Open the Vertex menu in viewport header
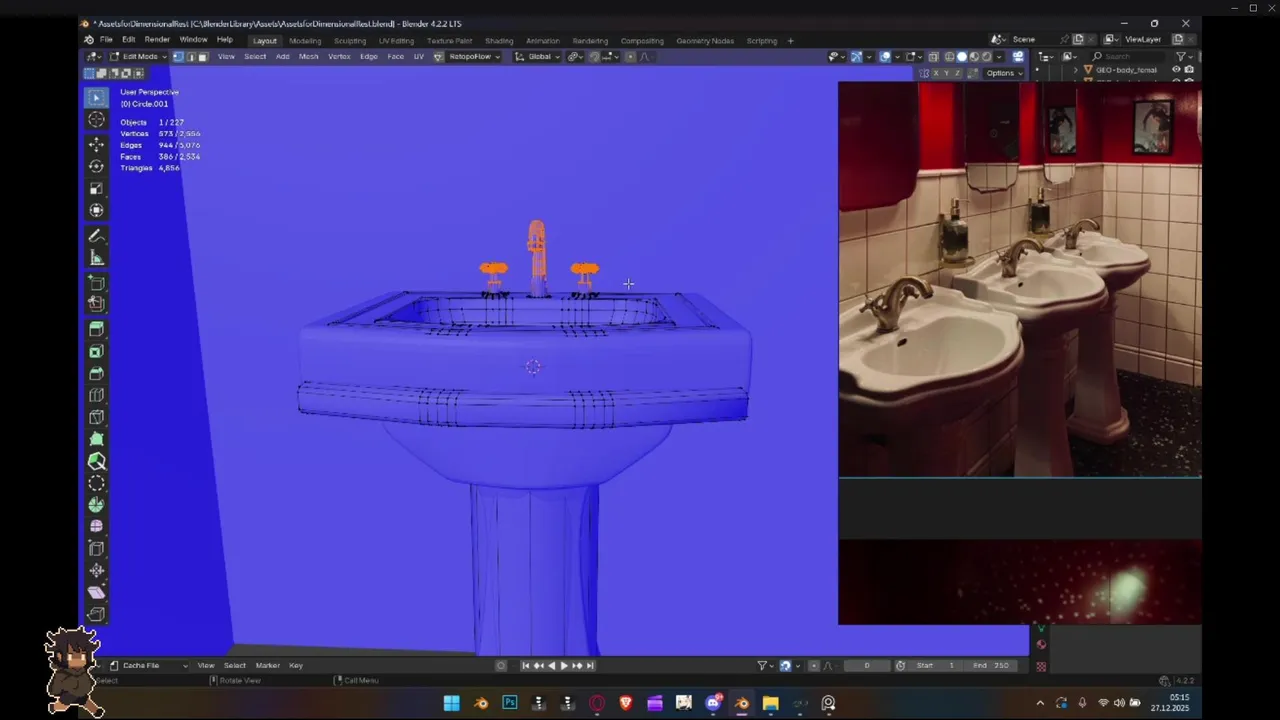This screenshot has width=1280, height=720. [x=339, y=57]
